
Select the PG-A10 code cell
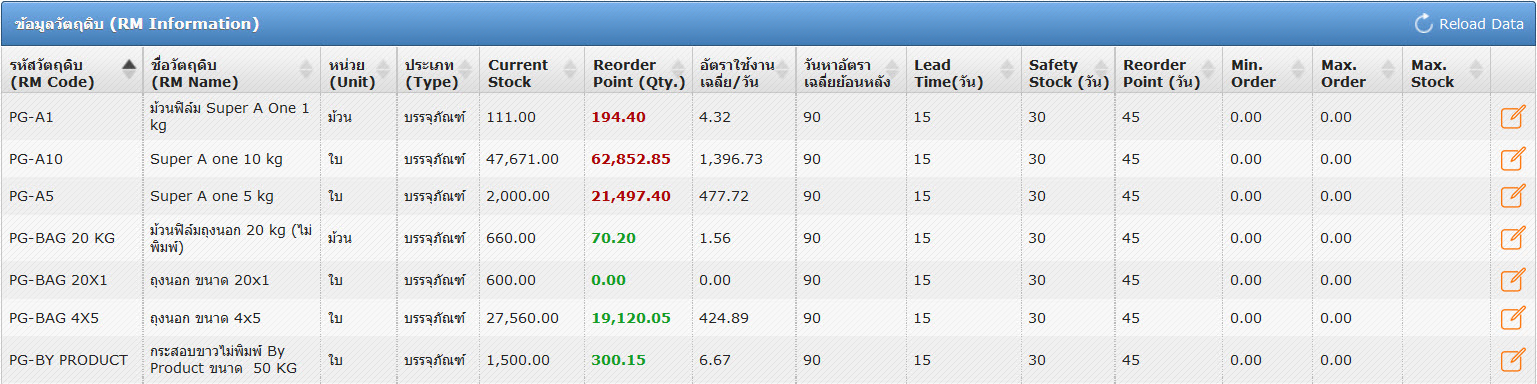point(72,159)
